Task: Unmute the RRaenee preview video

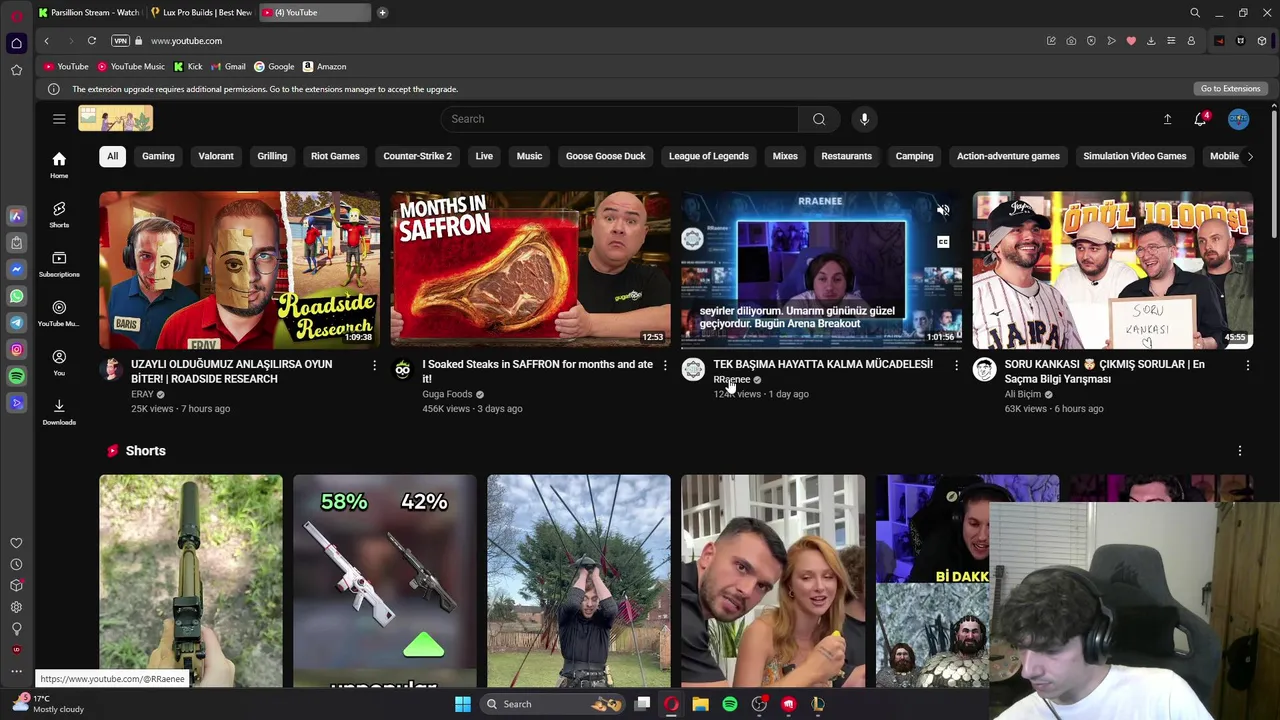Action: tap(943, 211)
